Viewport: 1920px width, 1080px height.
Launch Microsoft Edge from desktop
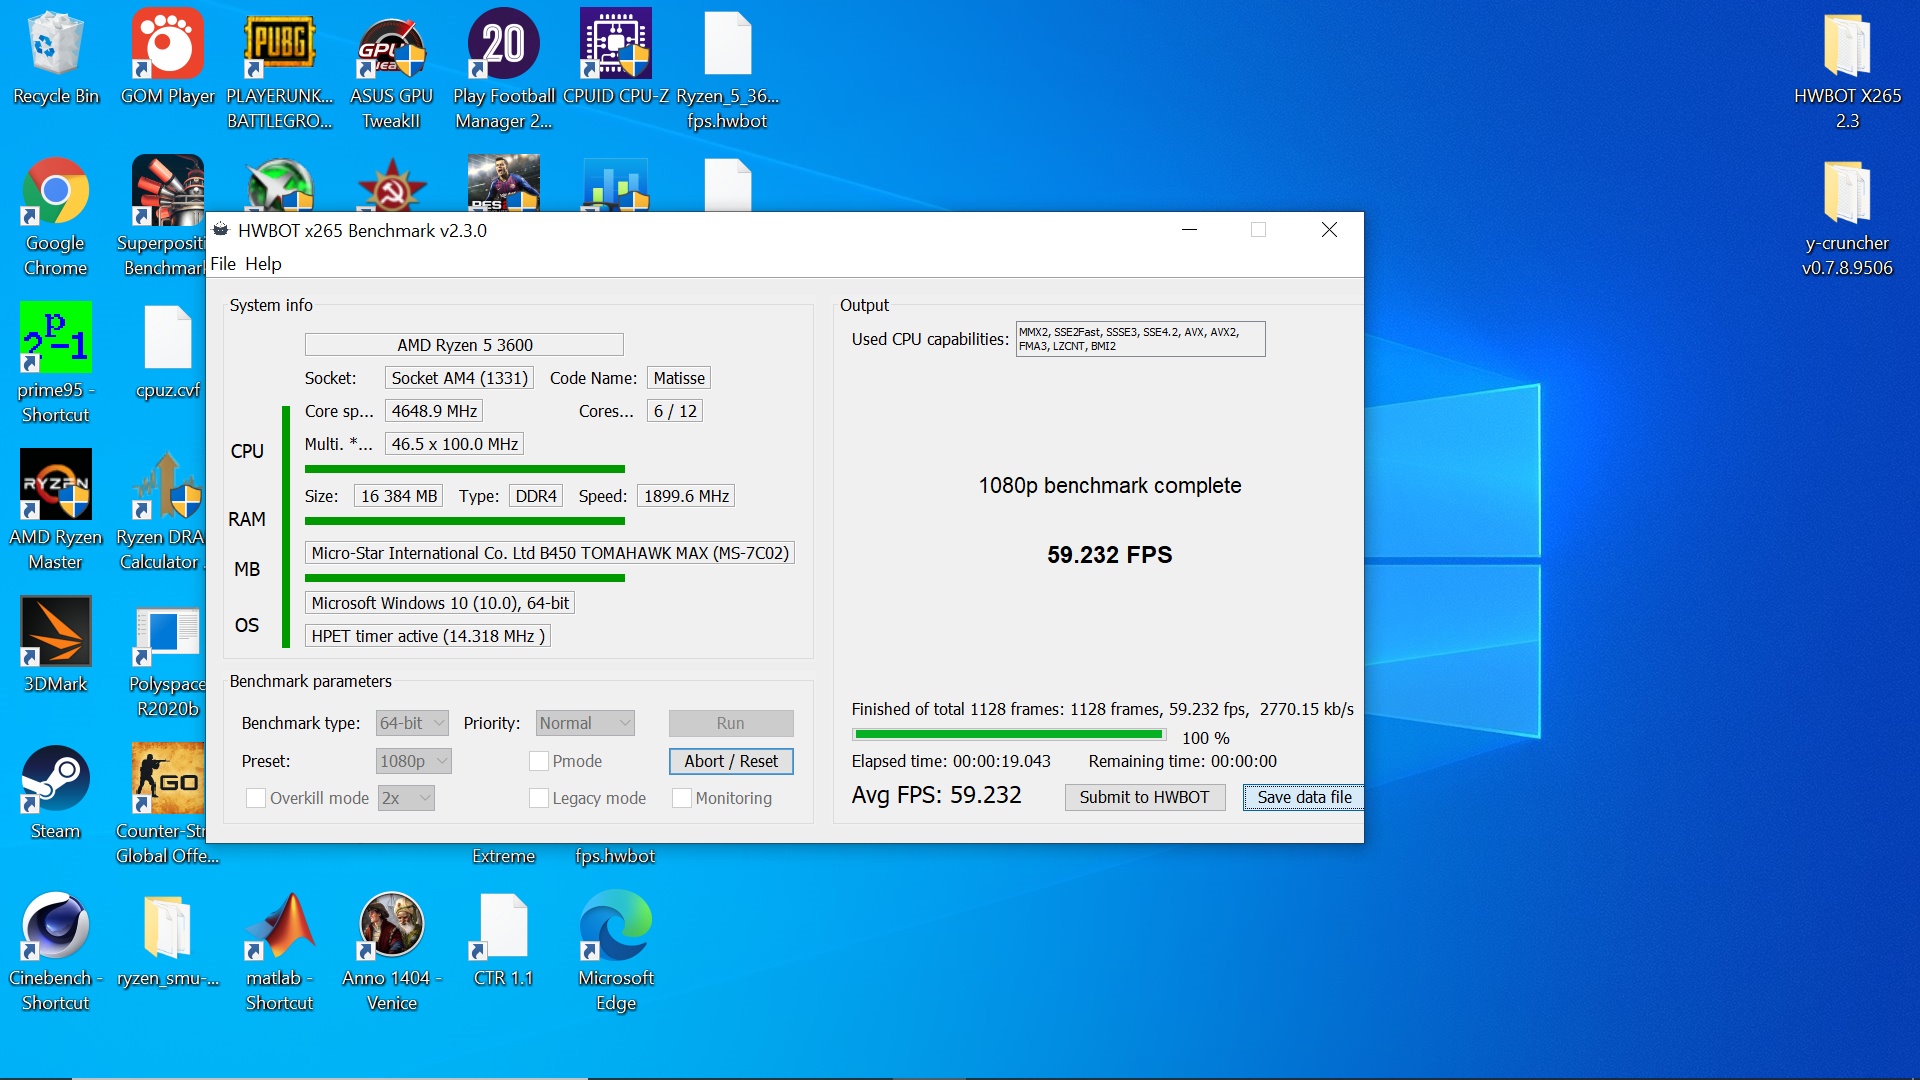(616, 951)
